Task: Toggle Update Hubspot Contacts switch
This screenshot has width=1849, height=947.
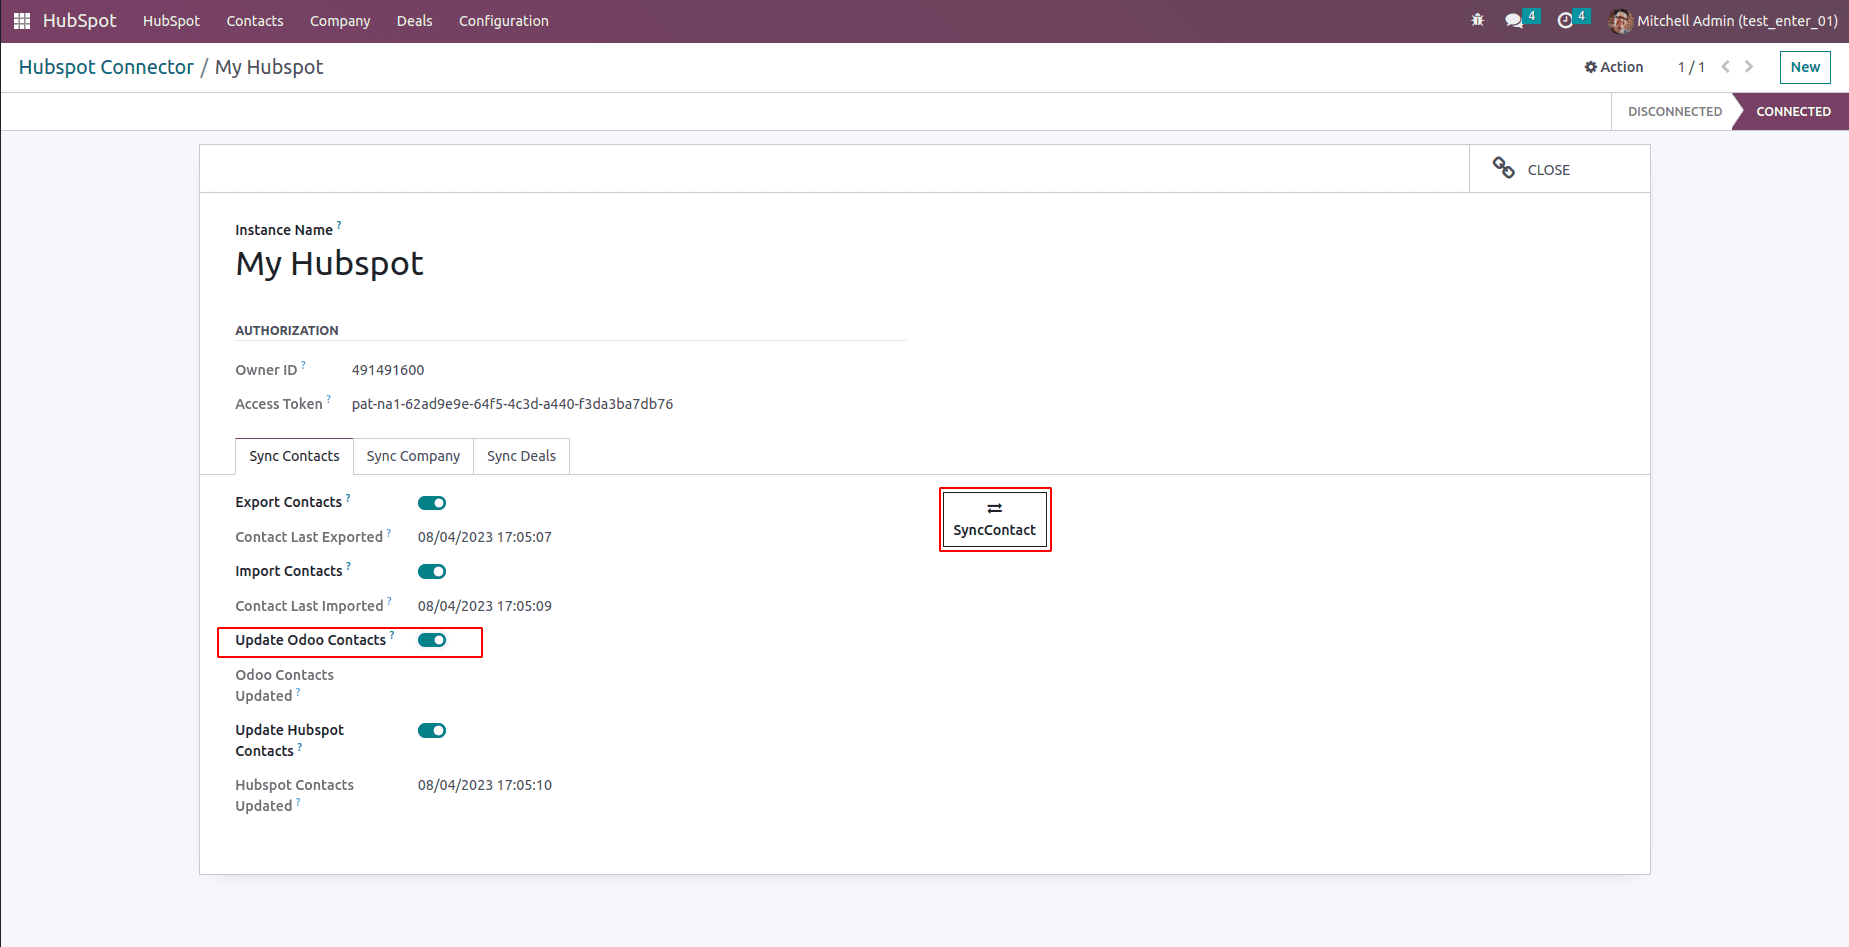Action: [x=432, y=731]
